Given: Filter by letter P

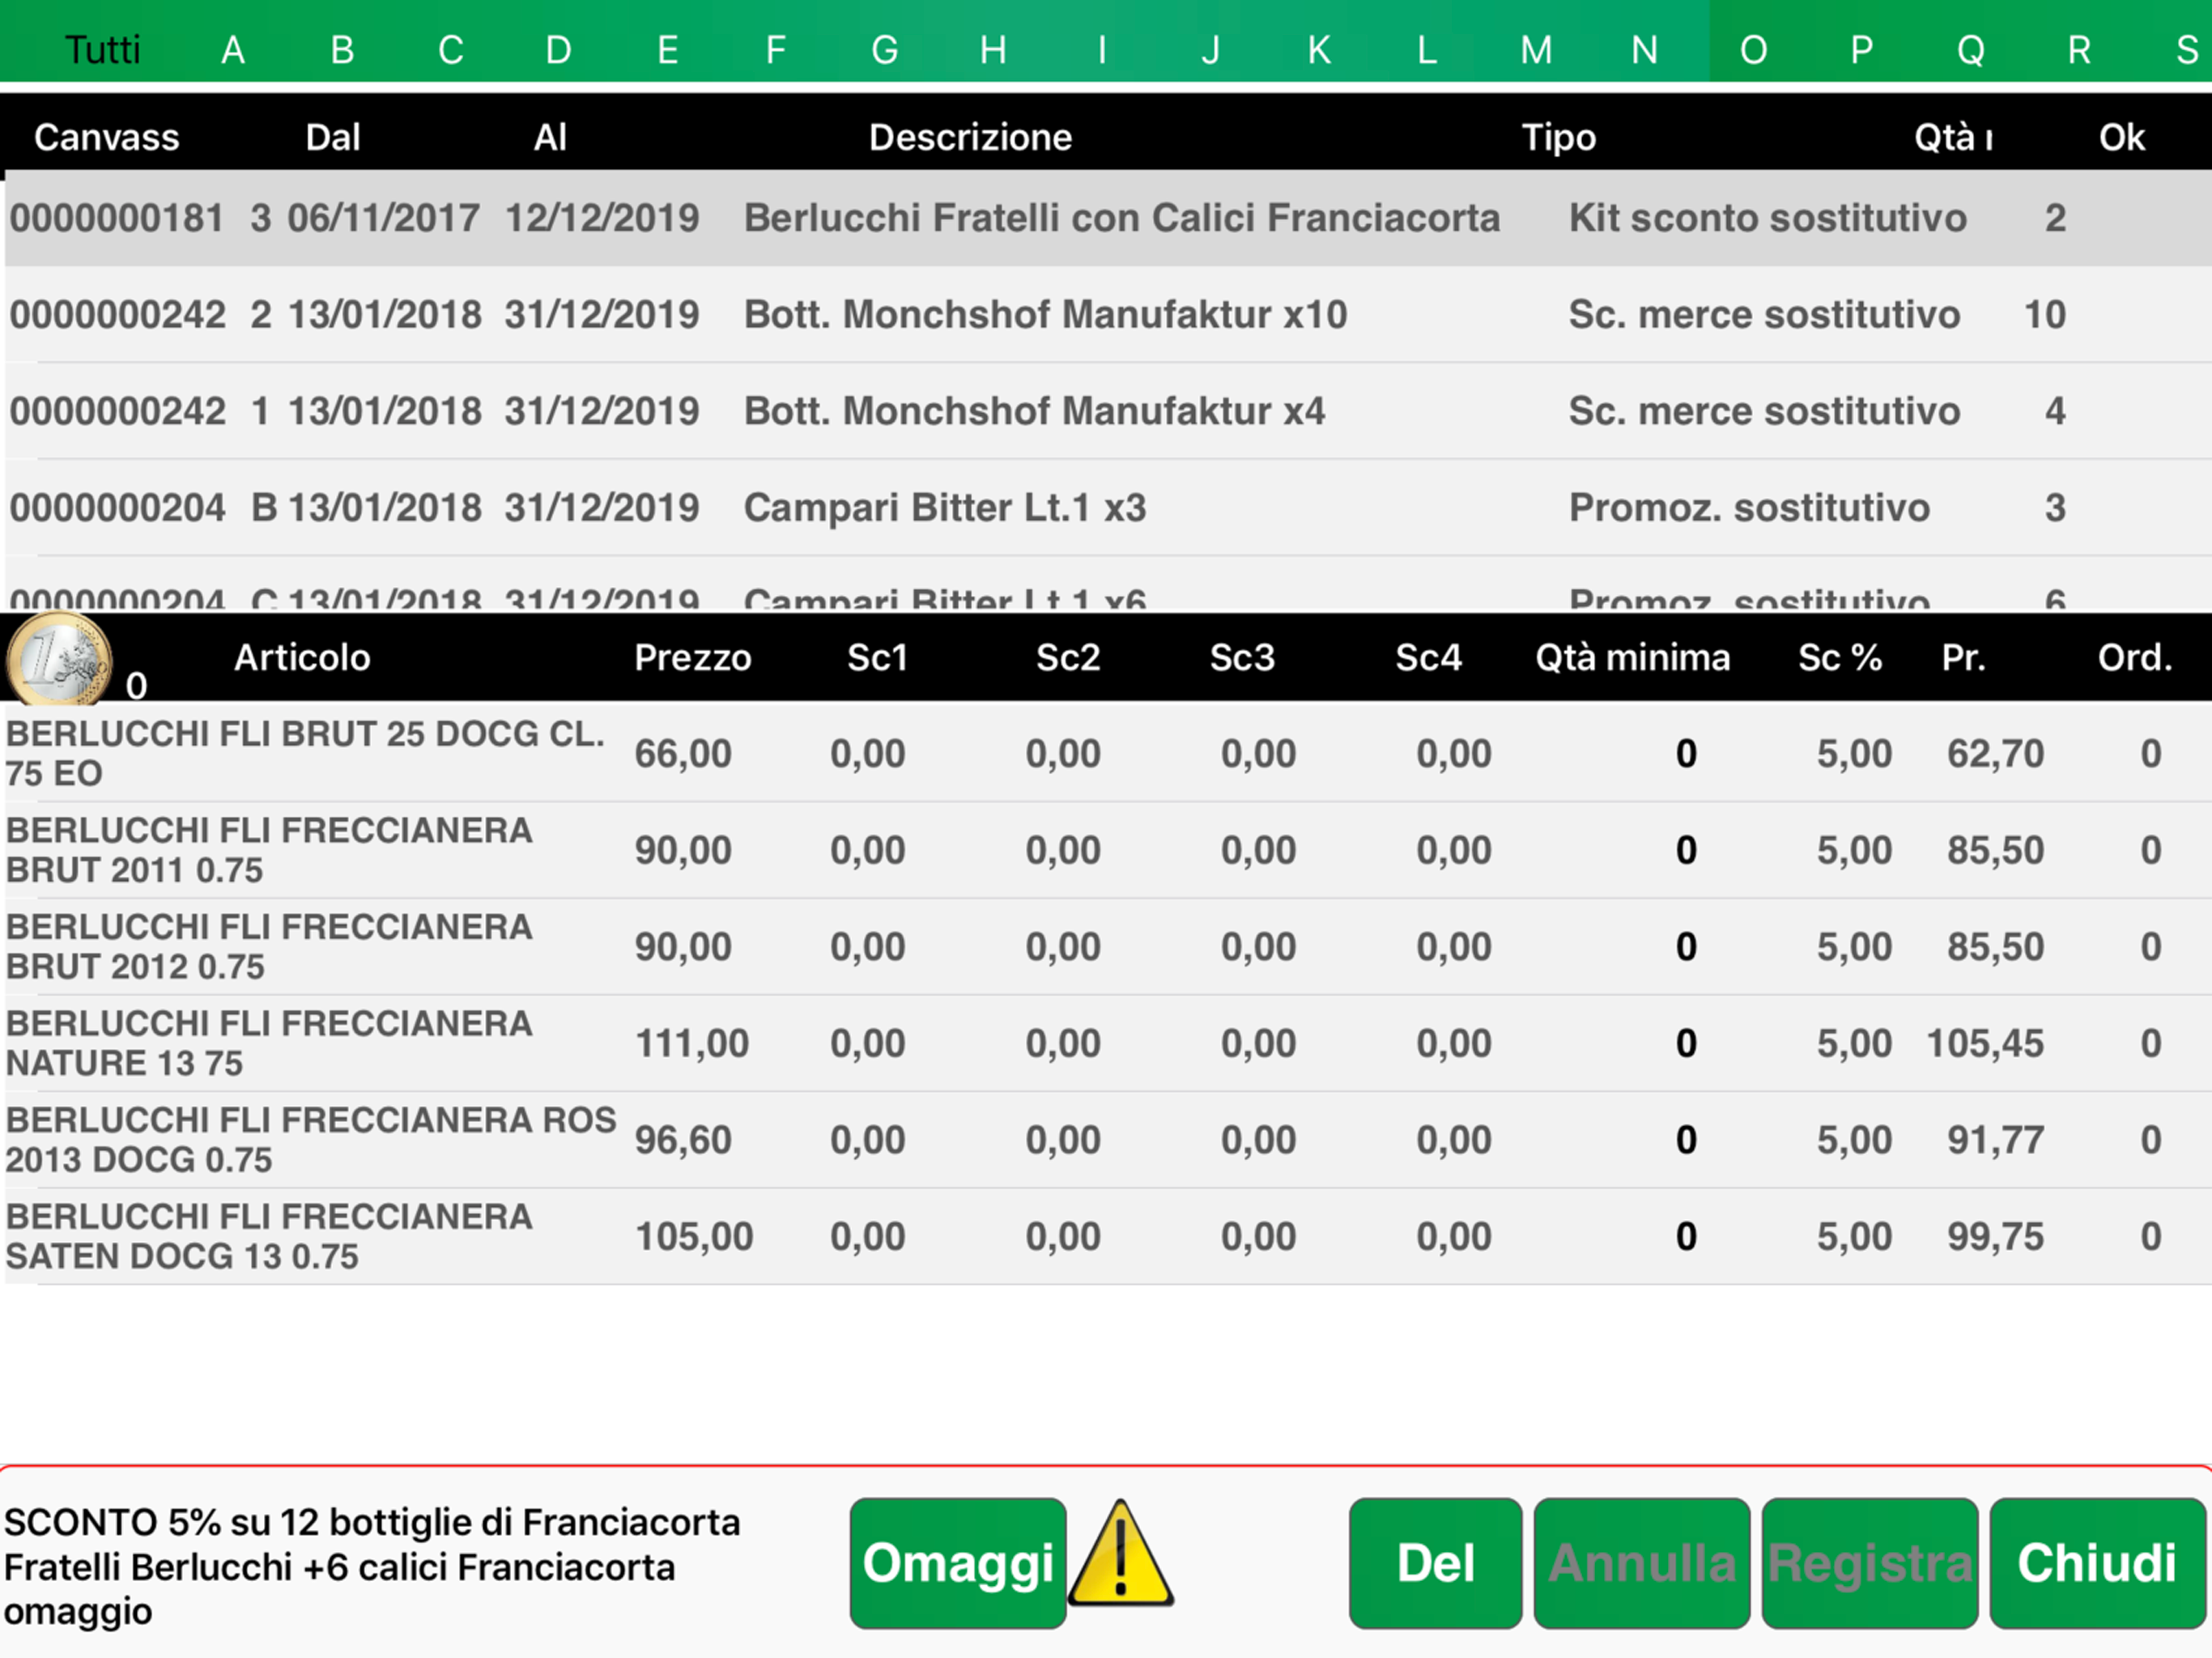Looking at the screenshot, I should (x=1862, y=49).
